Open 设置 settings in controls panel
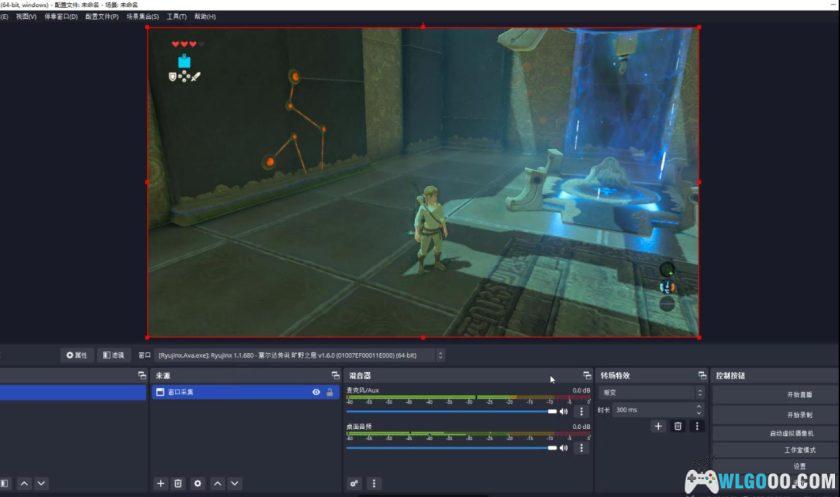840x497 pixels. 775,466
